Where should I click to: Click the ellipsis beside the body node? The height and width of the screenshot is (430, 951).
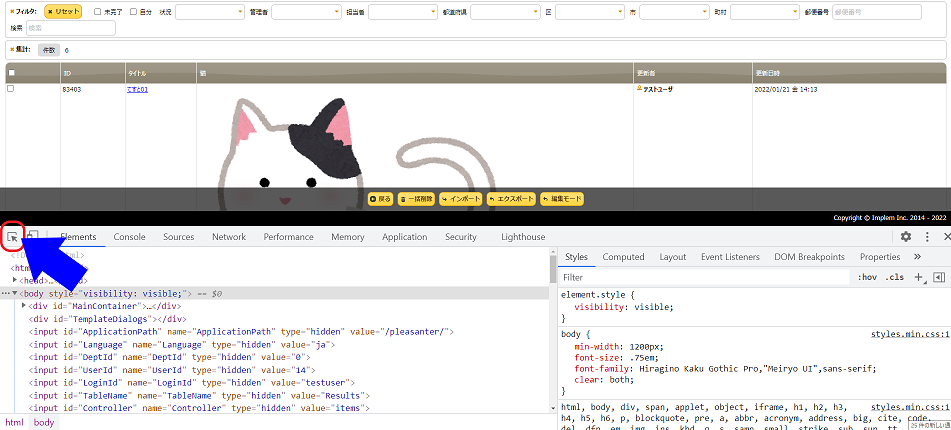[x=5, y=294]
